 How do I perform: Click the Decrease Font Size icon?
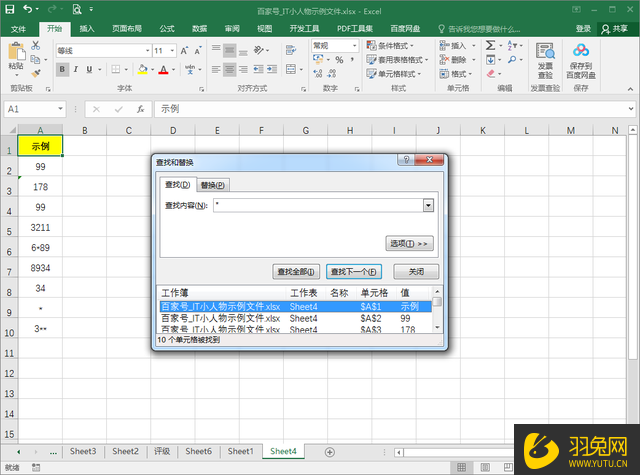pyautogui.click(x=198, y=51)
